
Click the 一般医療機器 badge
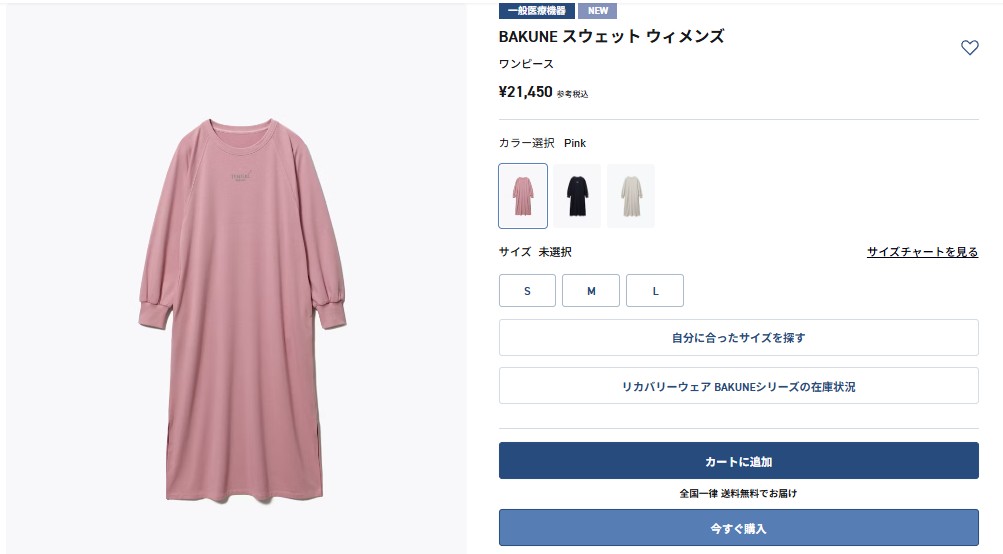536,11
